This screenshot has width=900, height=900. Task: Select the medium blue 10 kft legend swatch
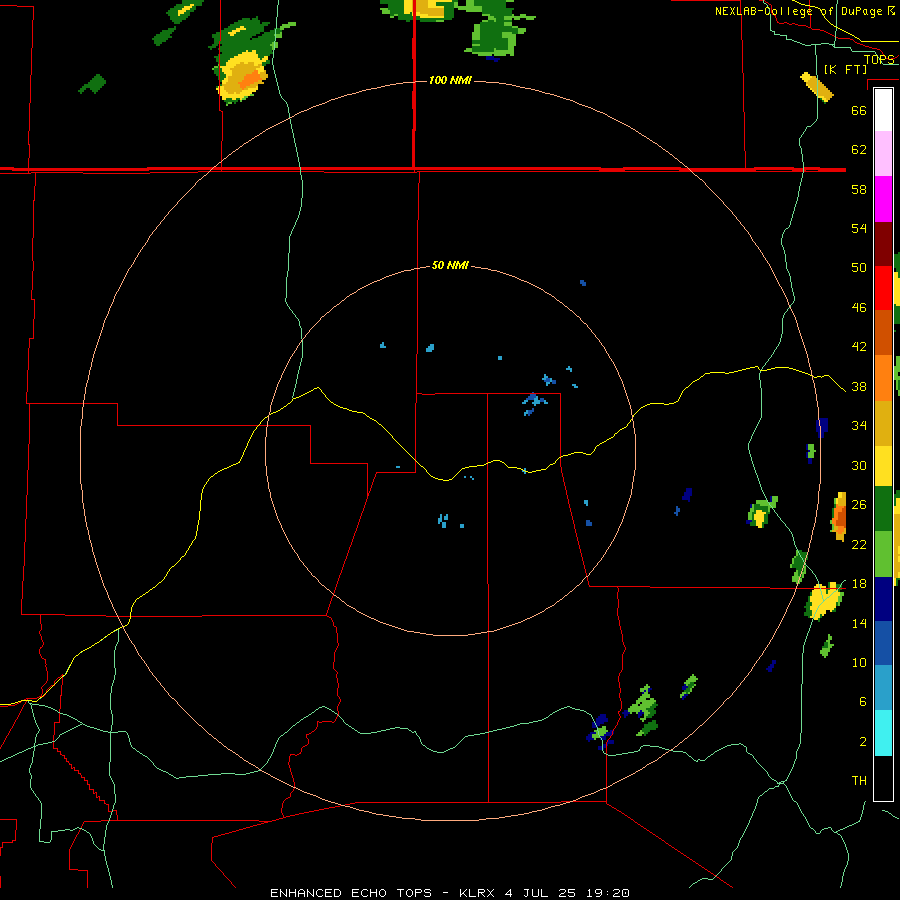[883, 643]
